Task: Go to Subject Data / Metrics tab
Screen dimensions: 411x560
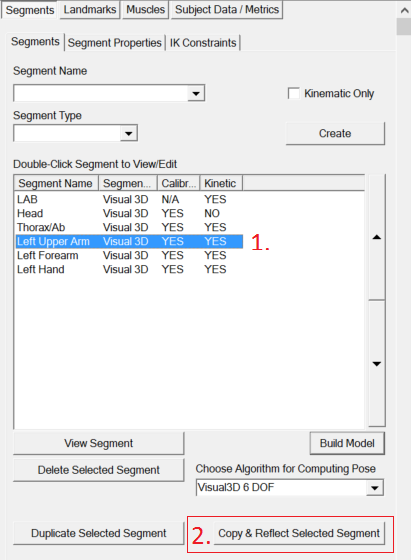Action: click(x=227, y=10)
